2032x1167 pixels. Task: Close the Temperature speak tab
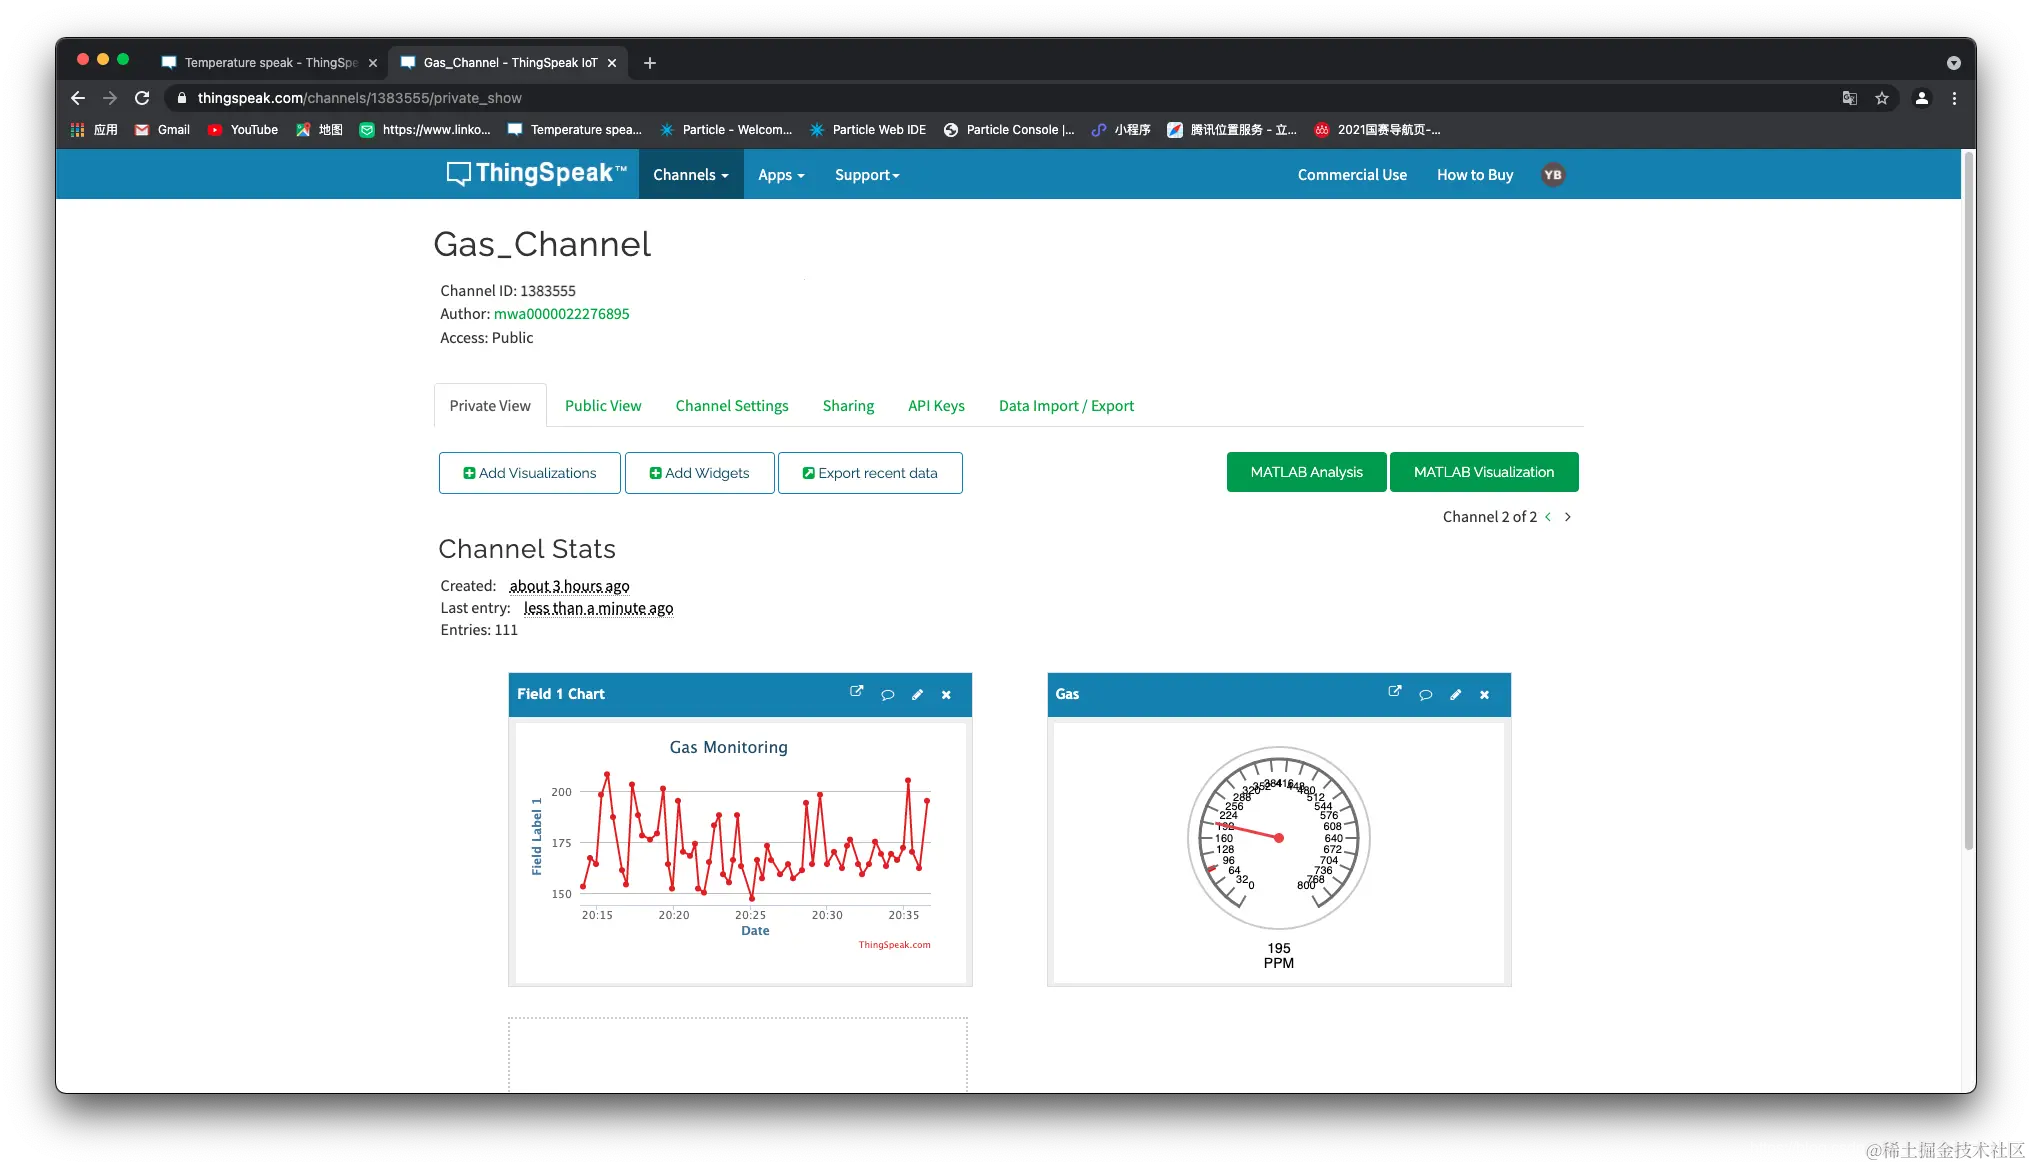[x=373, y=63]
